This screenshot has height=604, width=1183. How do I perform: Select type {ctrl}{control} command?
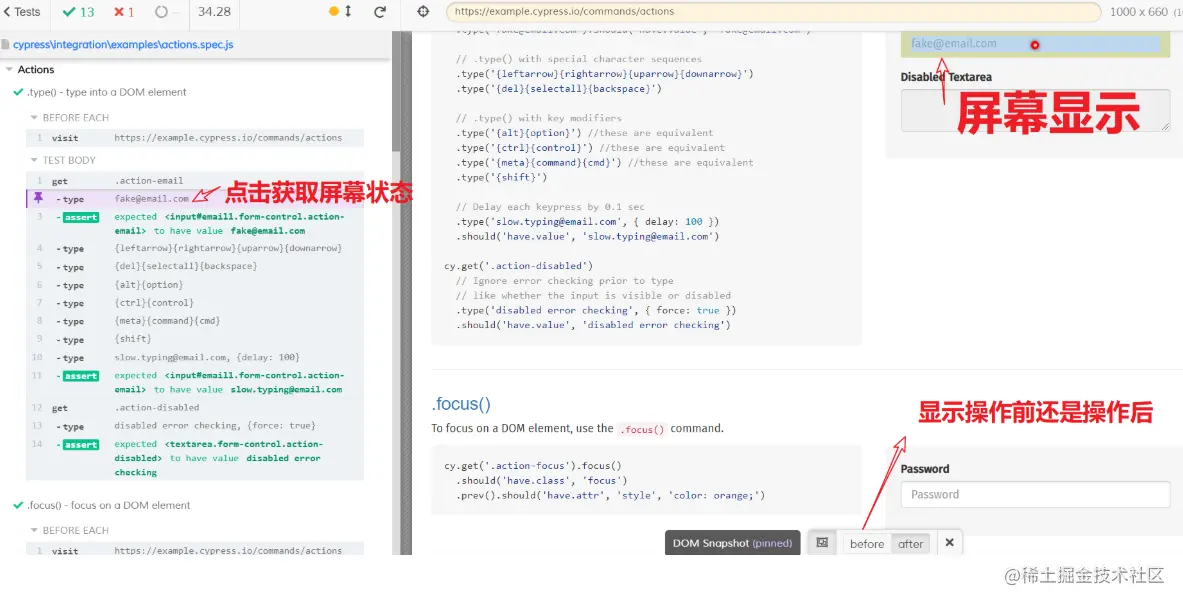pyautogui.click(x=195, y=303)
